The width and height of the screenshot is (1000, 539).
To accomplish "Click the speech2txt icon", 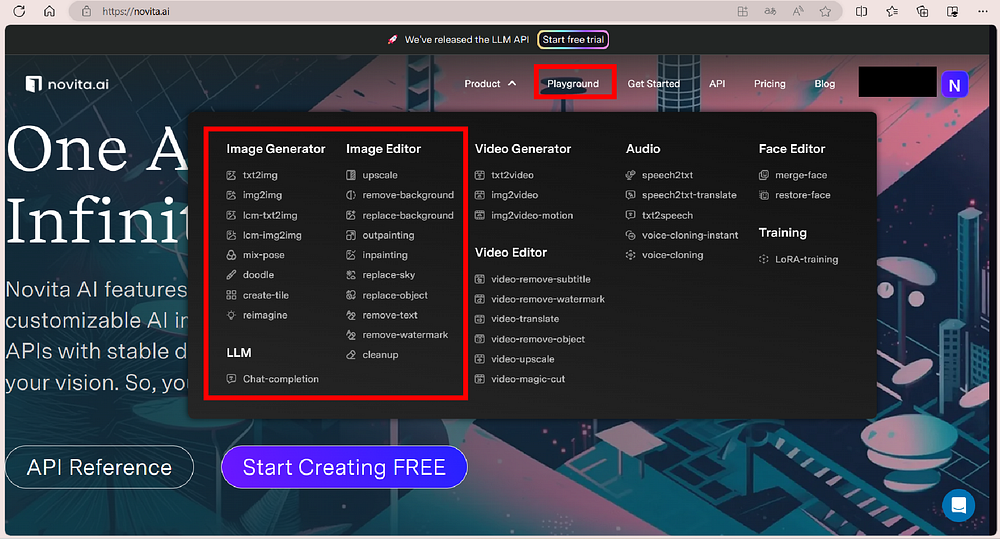I will tap(630, 175).
